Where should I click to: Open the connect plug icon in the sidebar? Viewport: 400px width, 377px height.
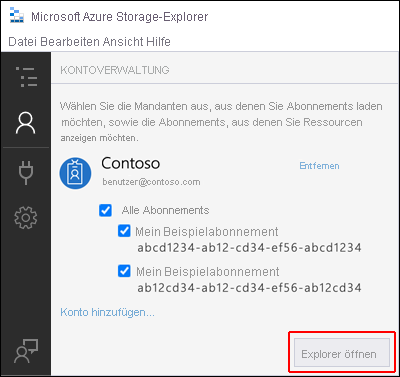click(x=26, y=173)
